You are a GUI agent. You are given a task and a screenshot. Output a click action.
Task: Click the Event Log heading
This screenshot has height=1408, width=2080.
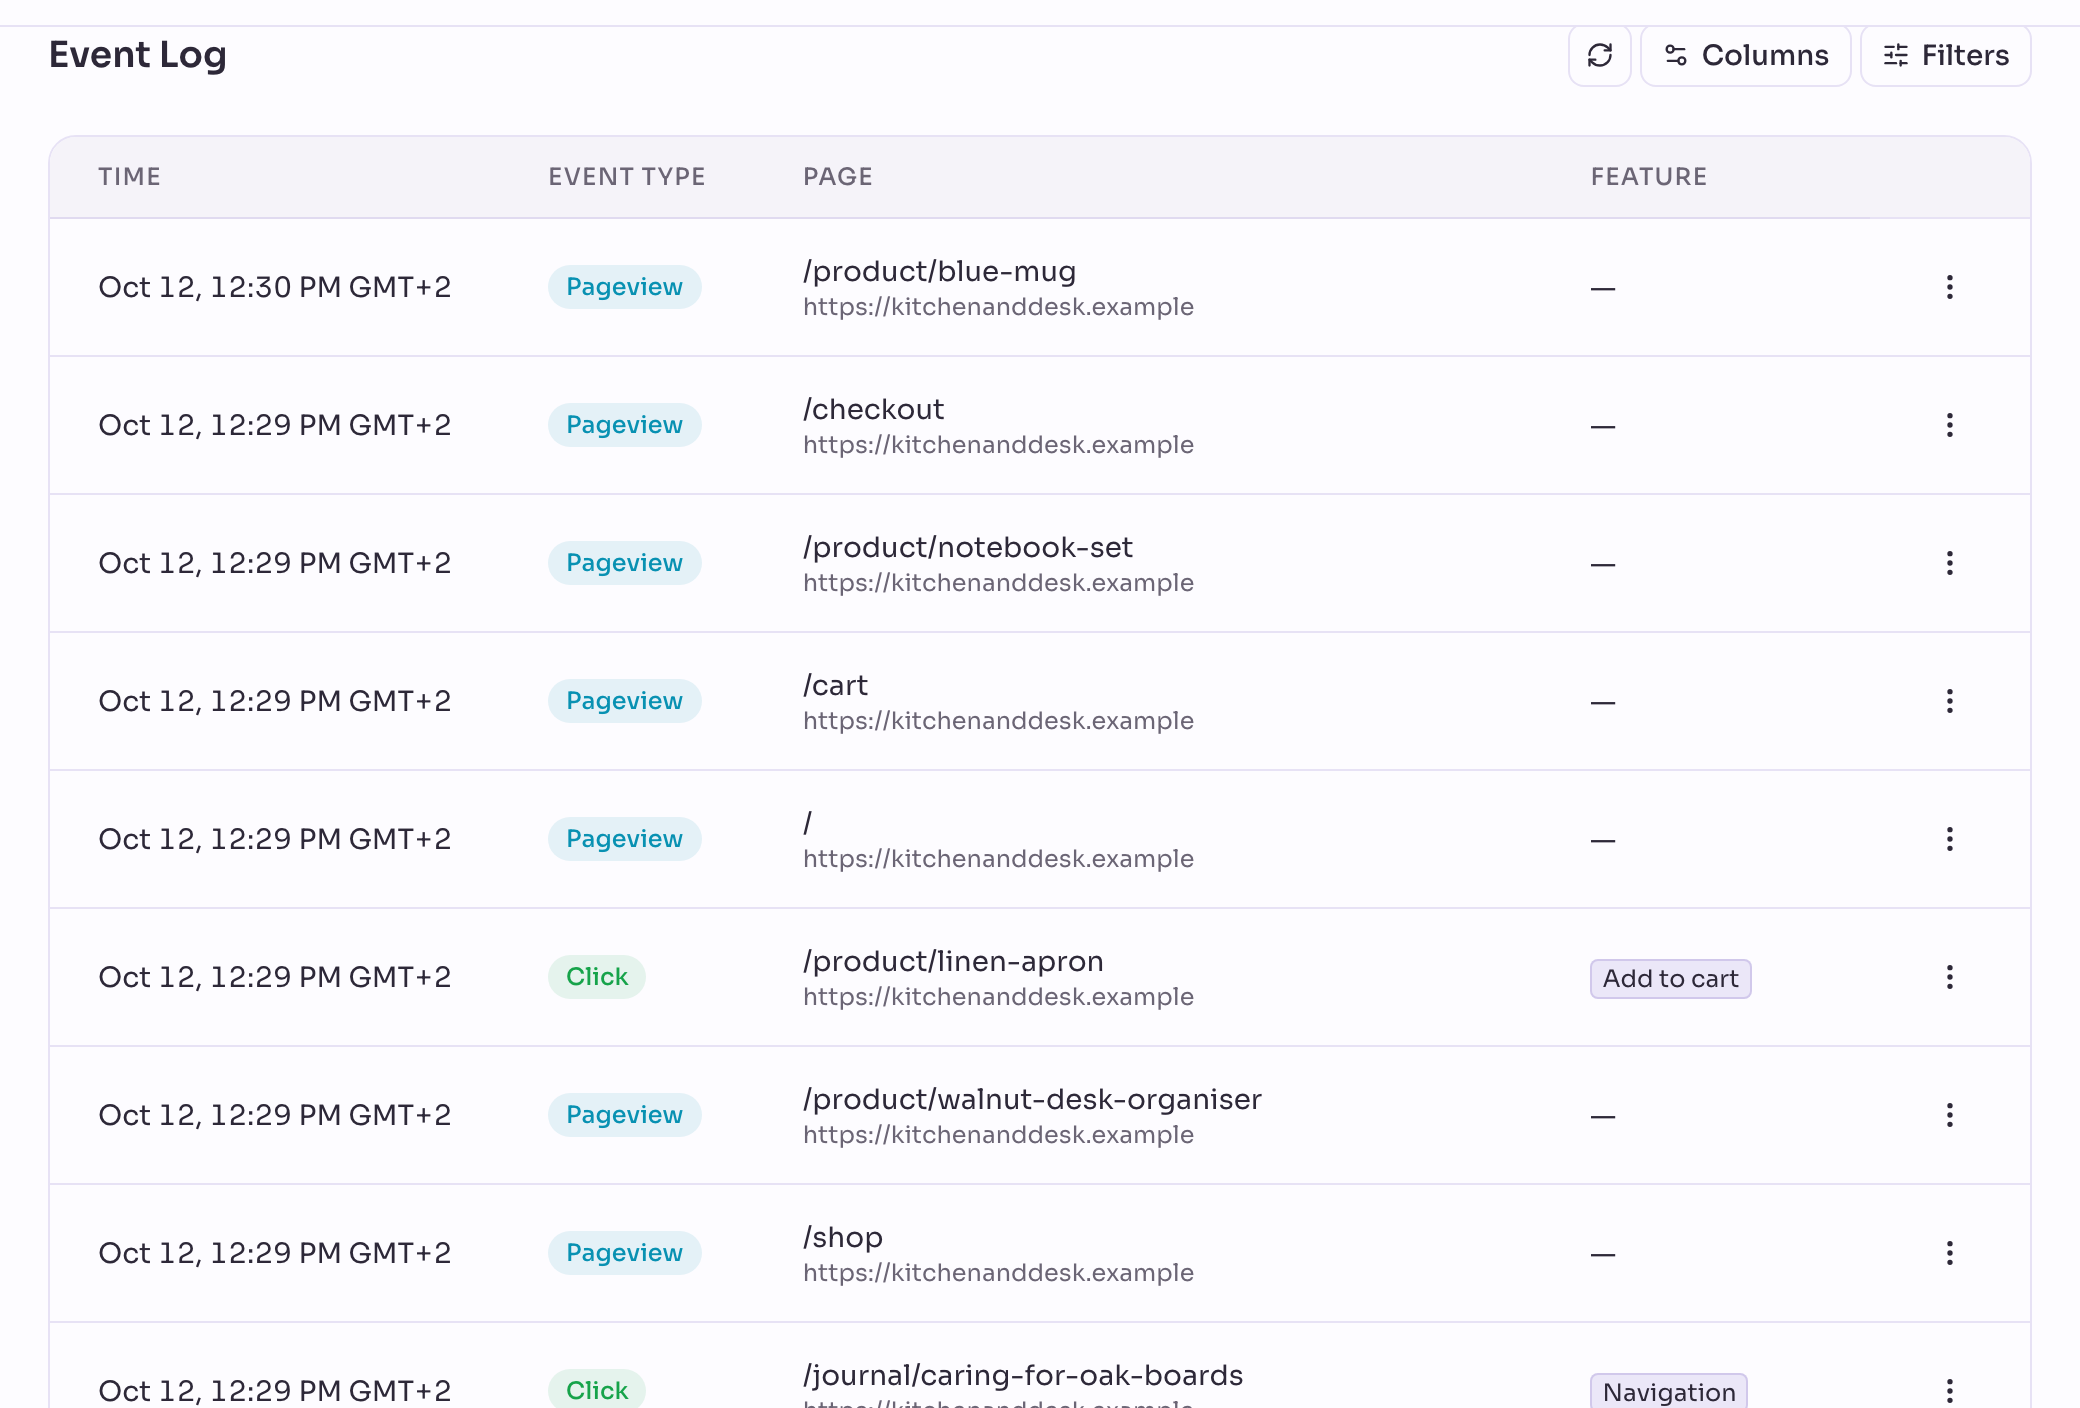(138, 55)
